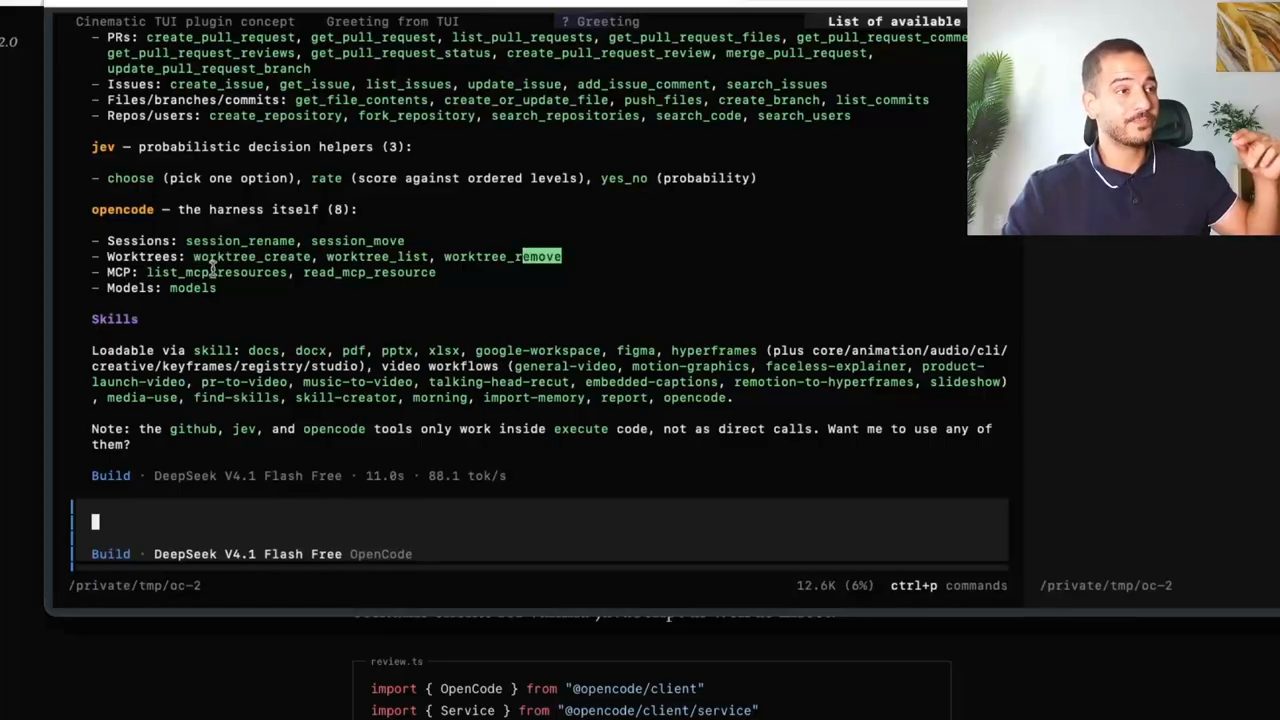
Task: Select fork_repository in the Repos line
Action: [416, 116]
